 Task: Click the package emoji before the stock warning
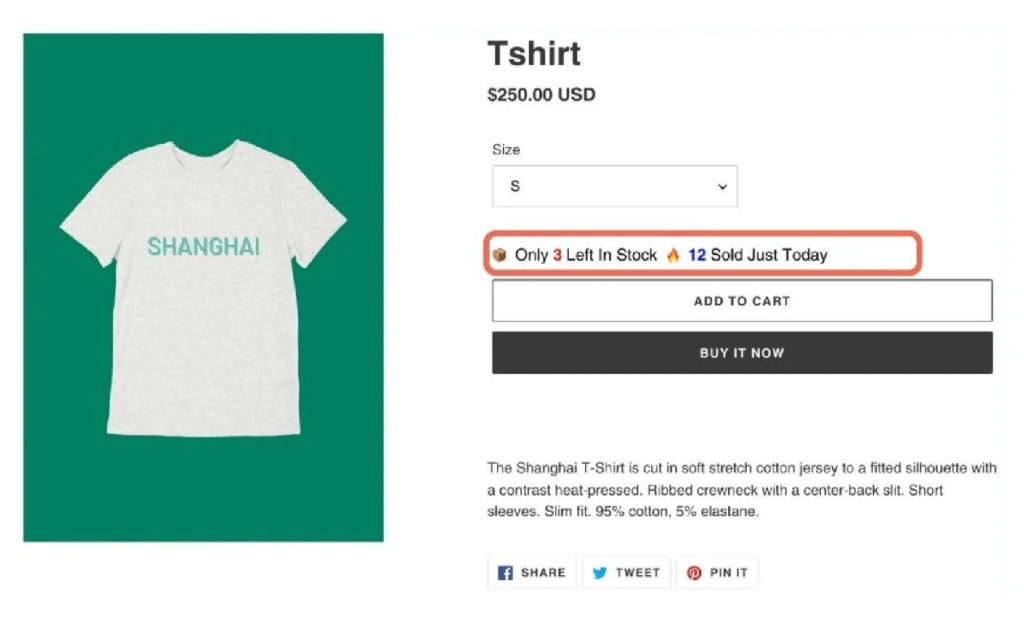pos(498,255)
